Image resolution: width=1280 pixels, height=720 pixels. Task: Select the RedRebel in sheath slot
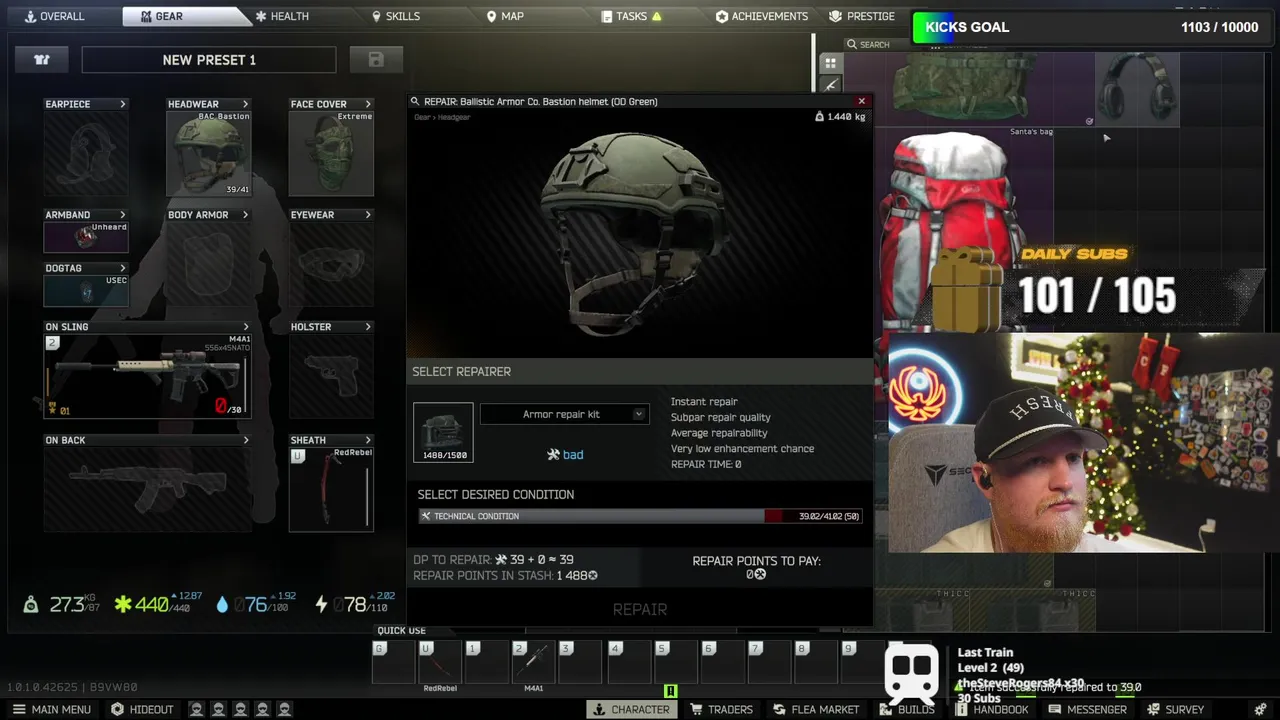click(x=331, y=488)
